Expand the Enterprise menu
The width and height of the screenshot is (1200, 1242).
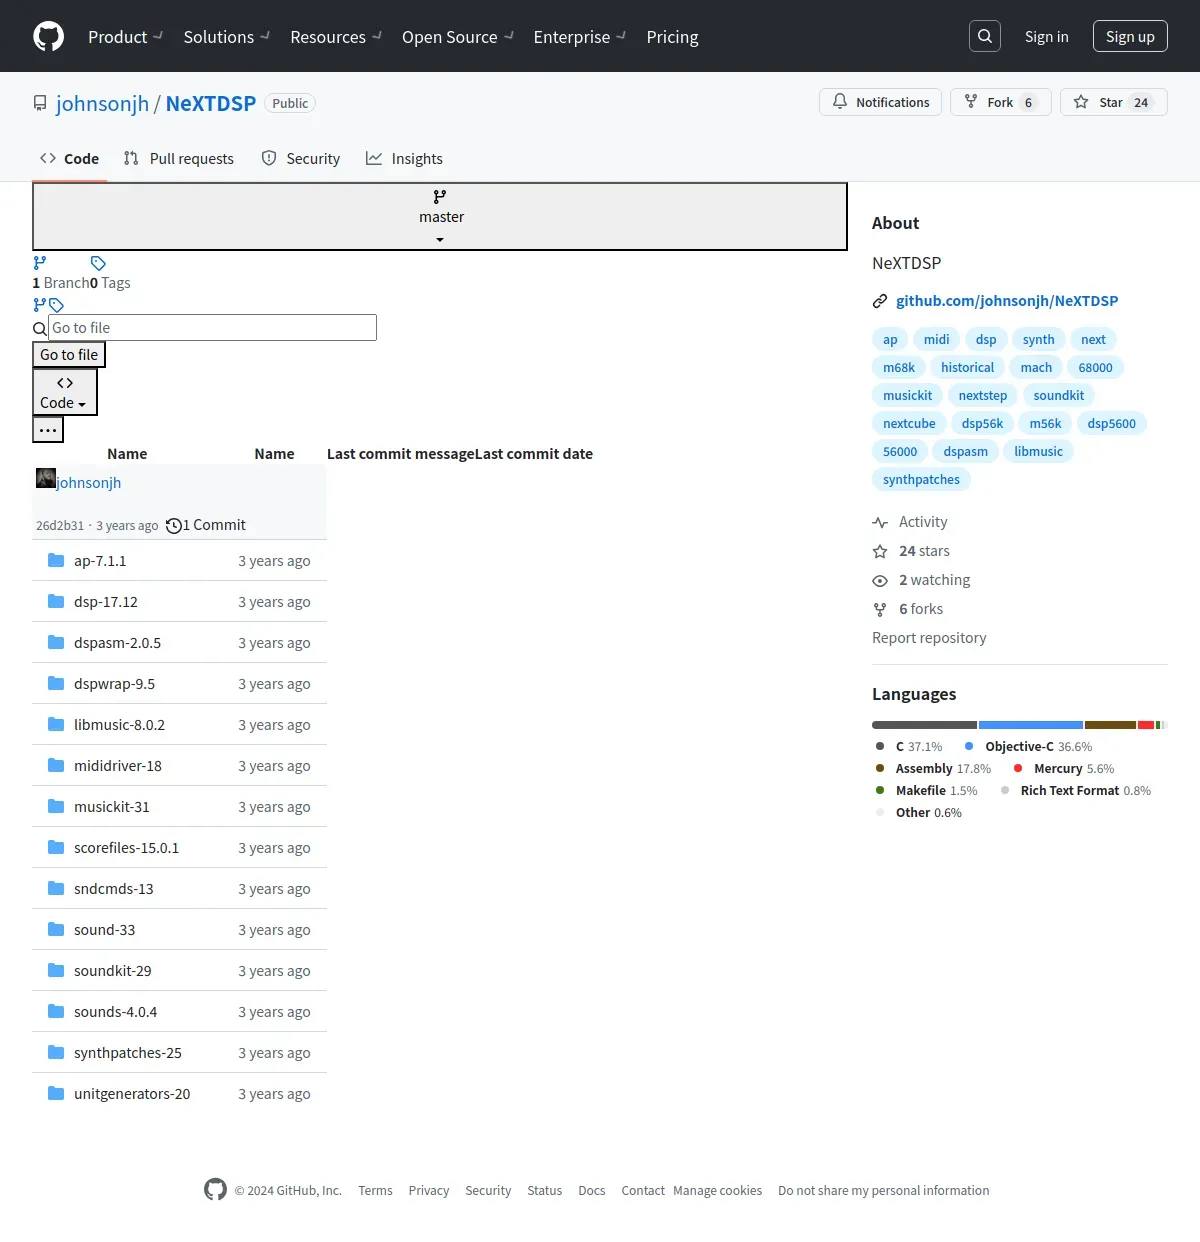[580, 36]
